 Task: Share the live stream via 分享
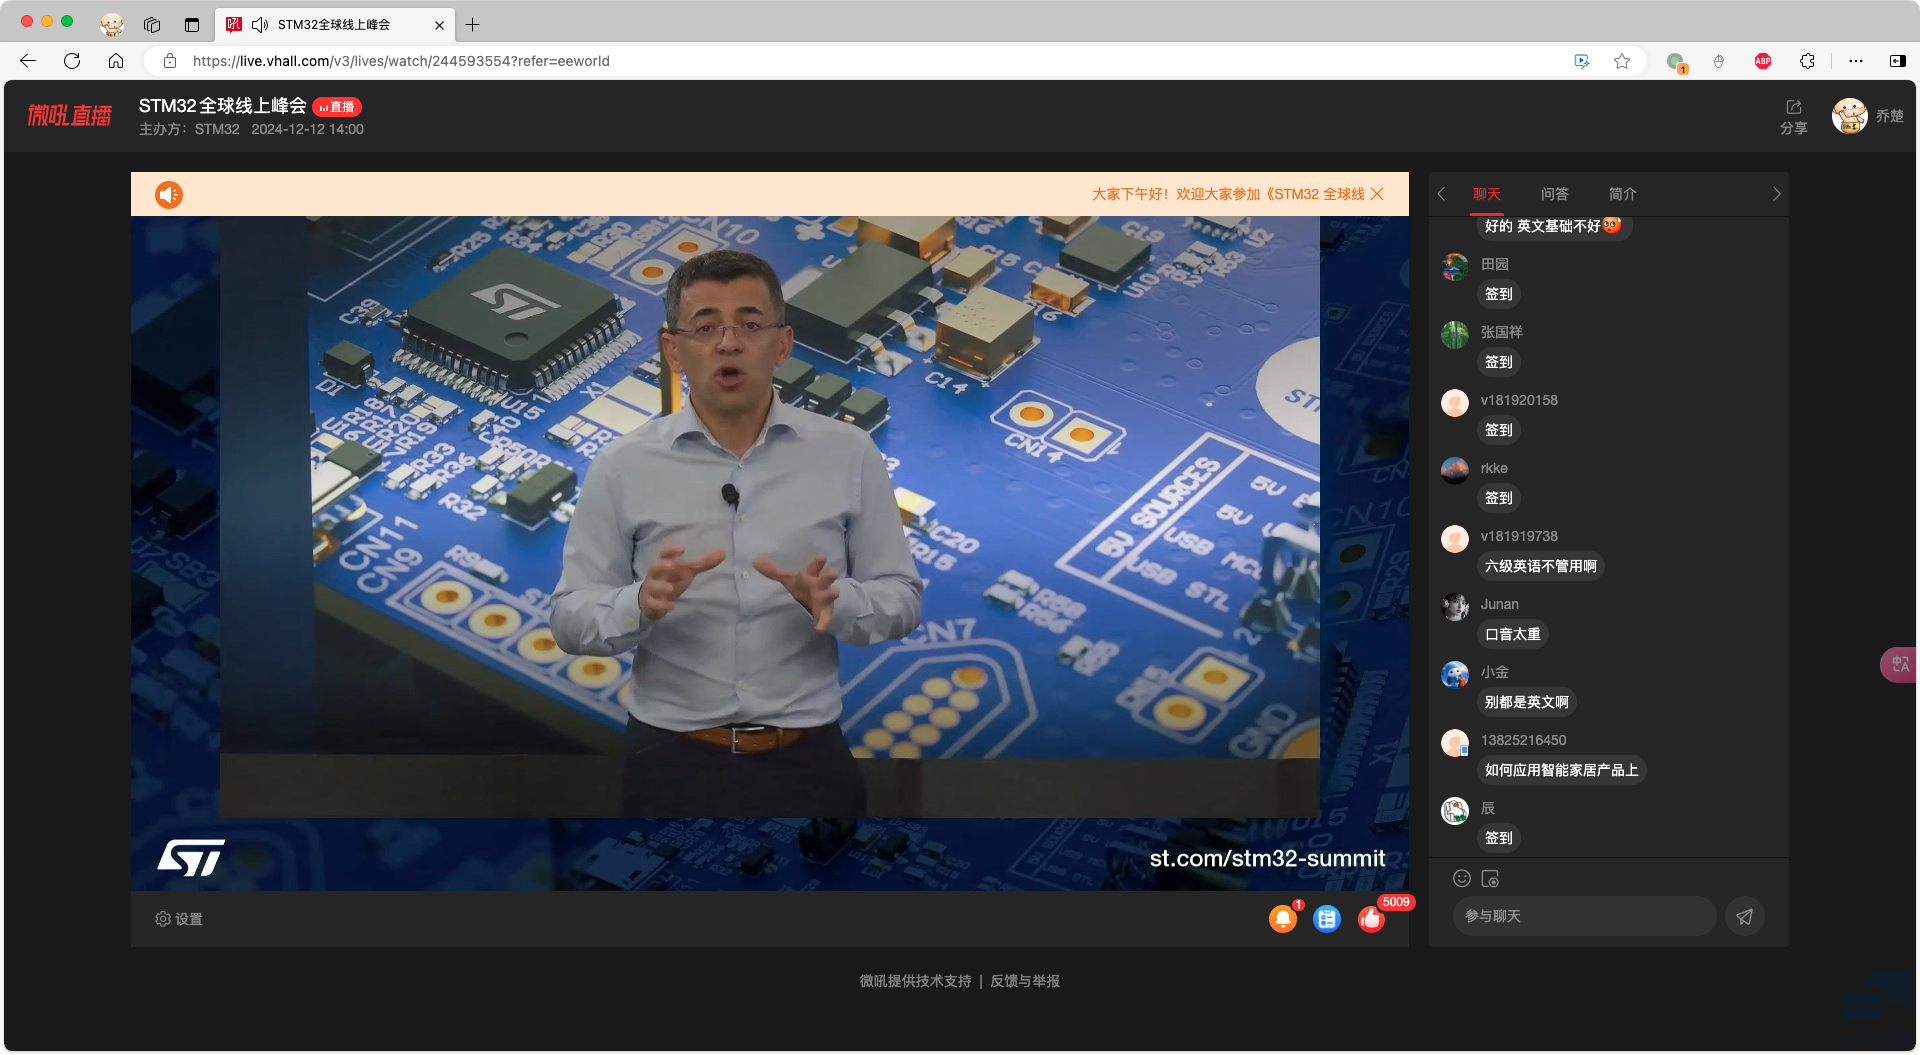point(1793,117)
